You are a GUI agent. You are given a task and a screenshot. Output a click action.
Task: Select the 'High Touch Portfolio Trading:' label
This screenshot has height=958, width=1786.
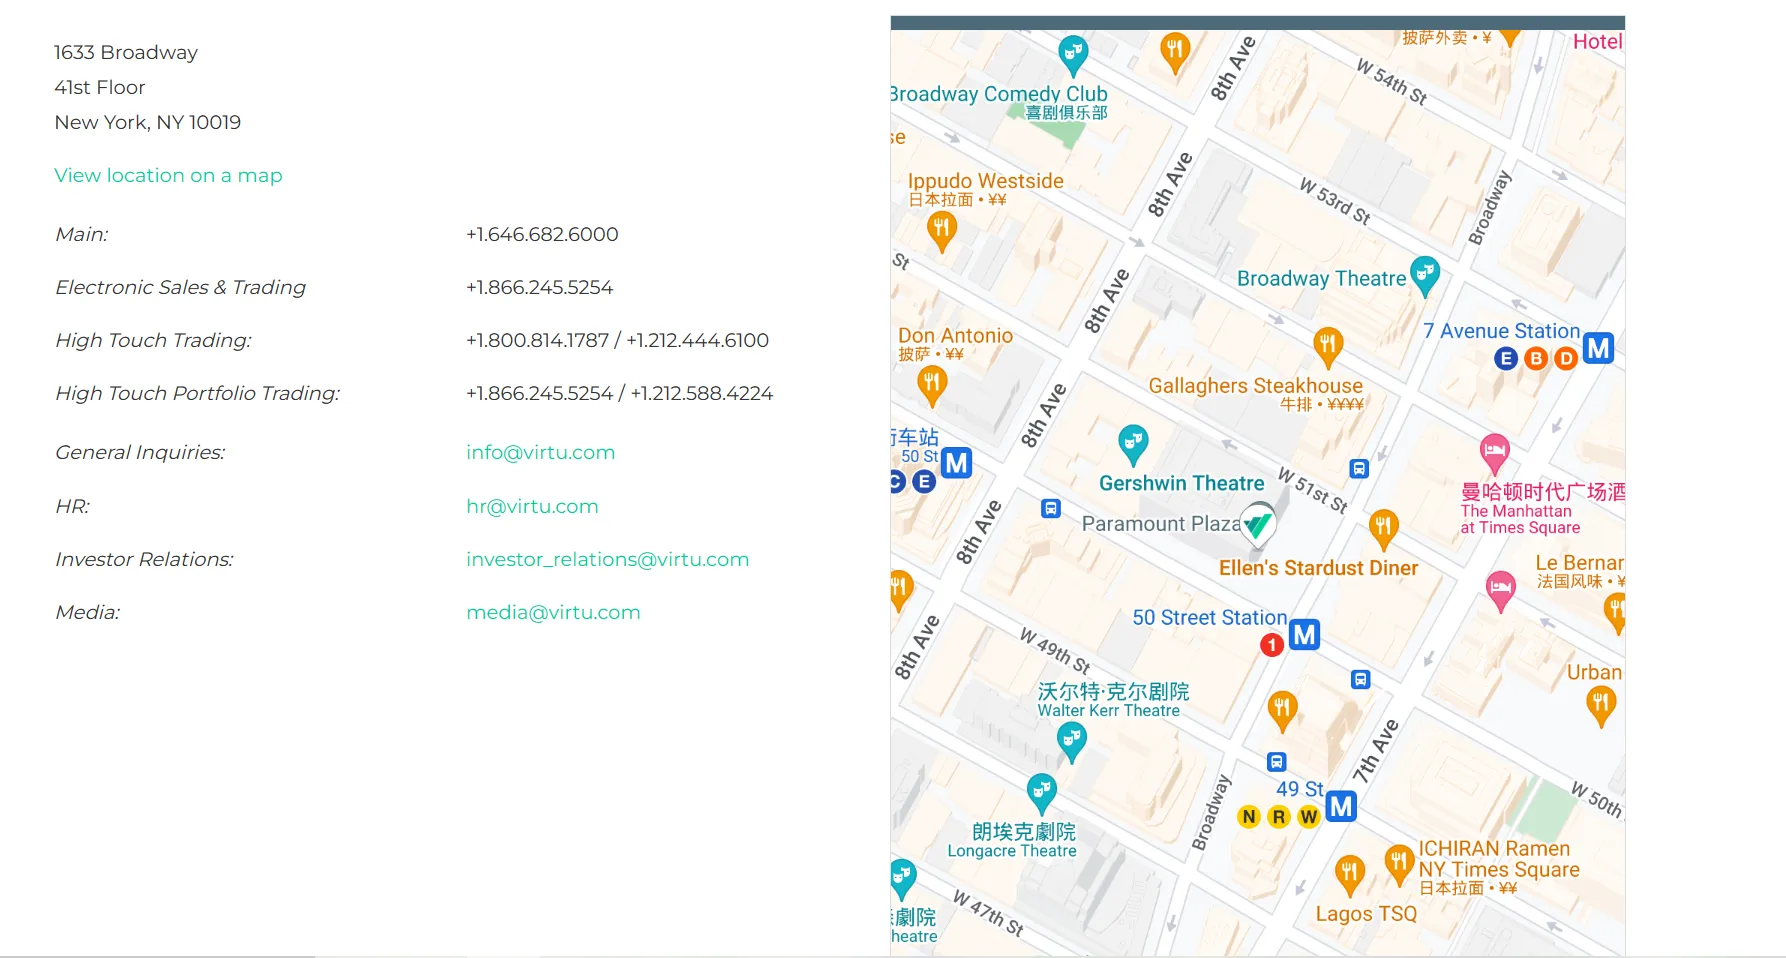[197, 393]
